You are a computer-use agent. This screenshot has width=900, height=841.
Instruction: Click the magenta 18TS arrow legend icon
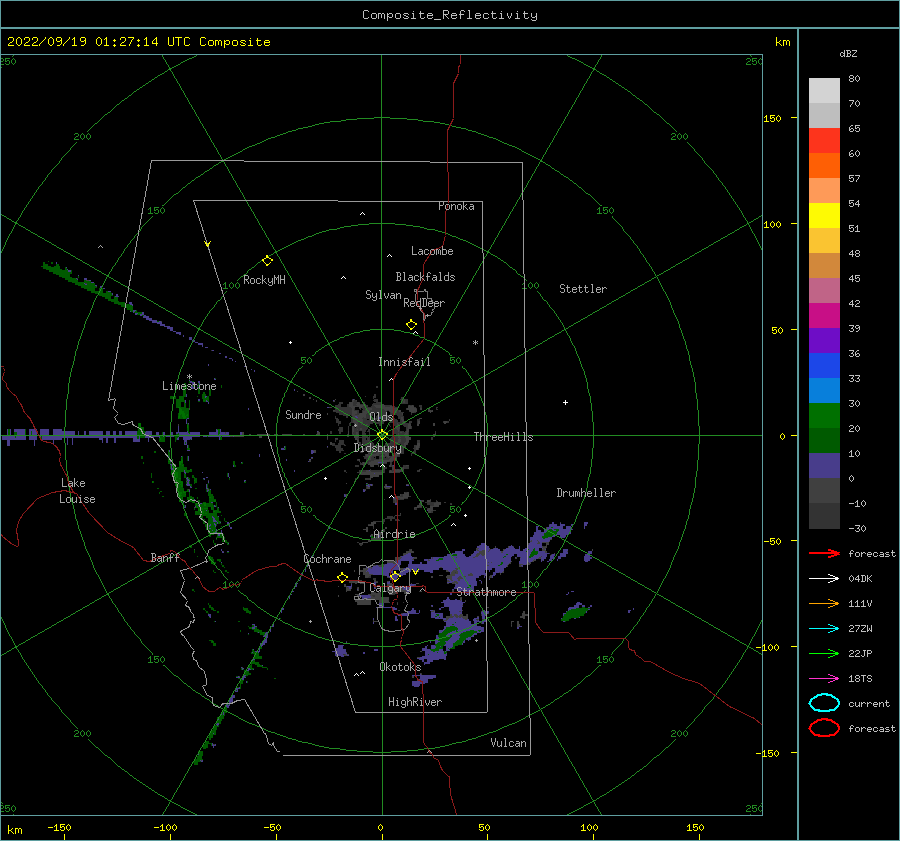824,679
